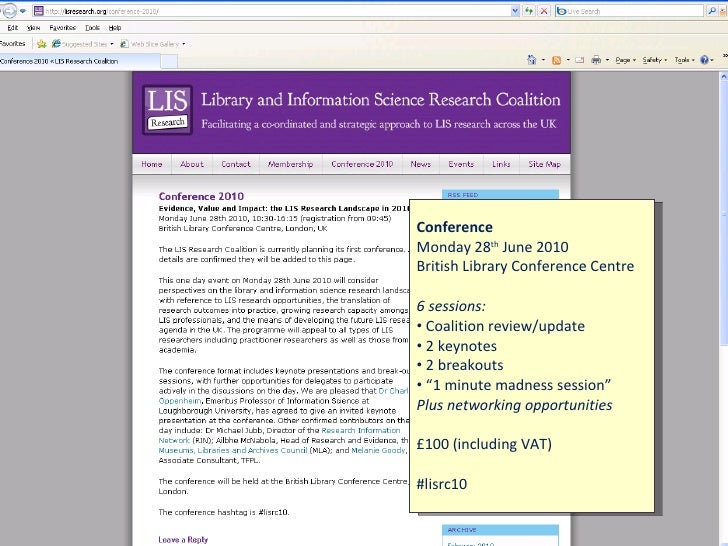The width and height of the screenshot is (728, 546).
Task: Click the green Refresh arrows icon
Action: (x=529, y=11)
